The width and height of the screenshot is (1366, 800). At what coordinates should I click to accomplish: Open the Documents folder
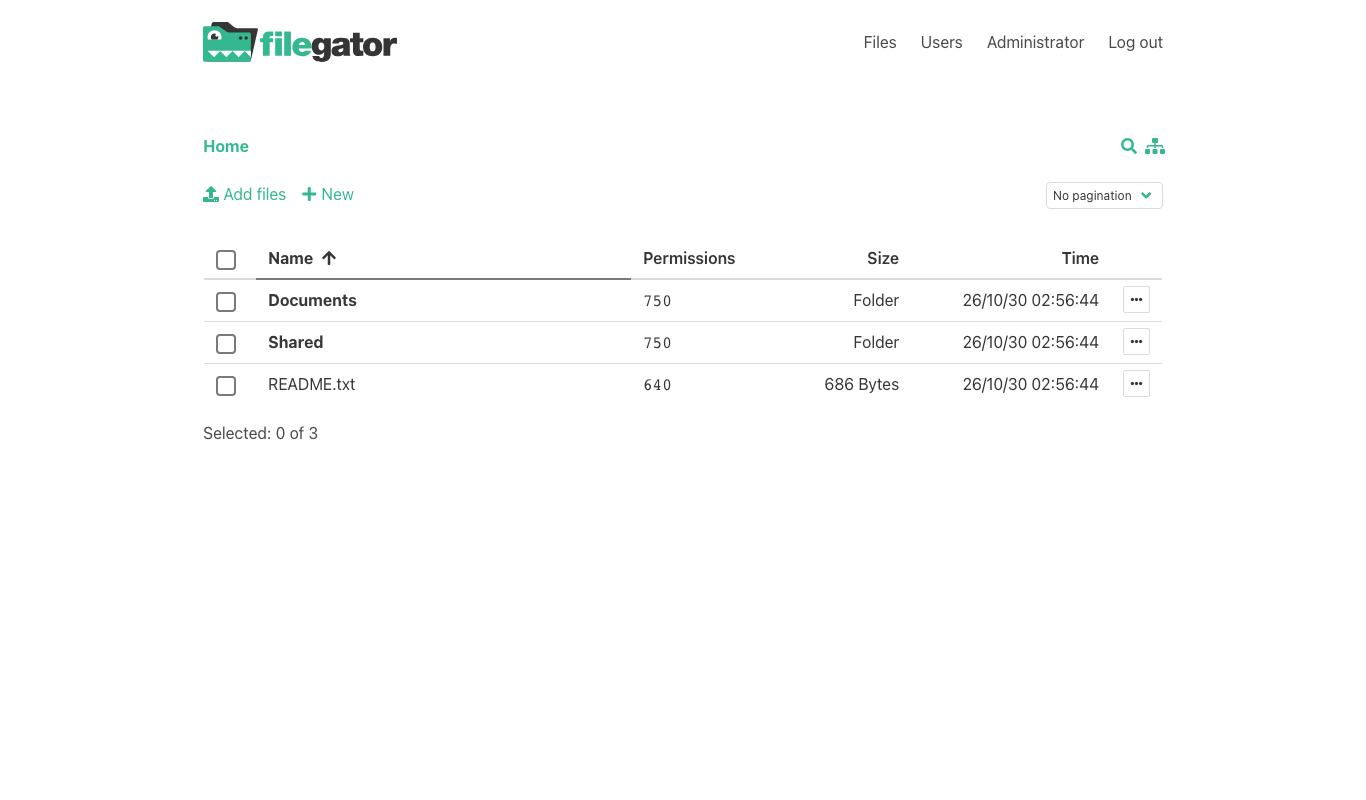point(312,300)
